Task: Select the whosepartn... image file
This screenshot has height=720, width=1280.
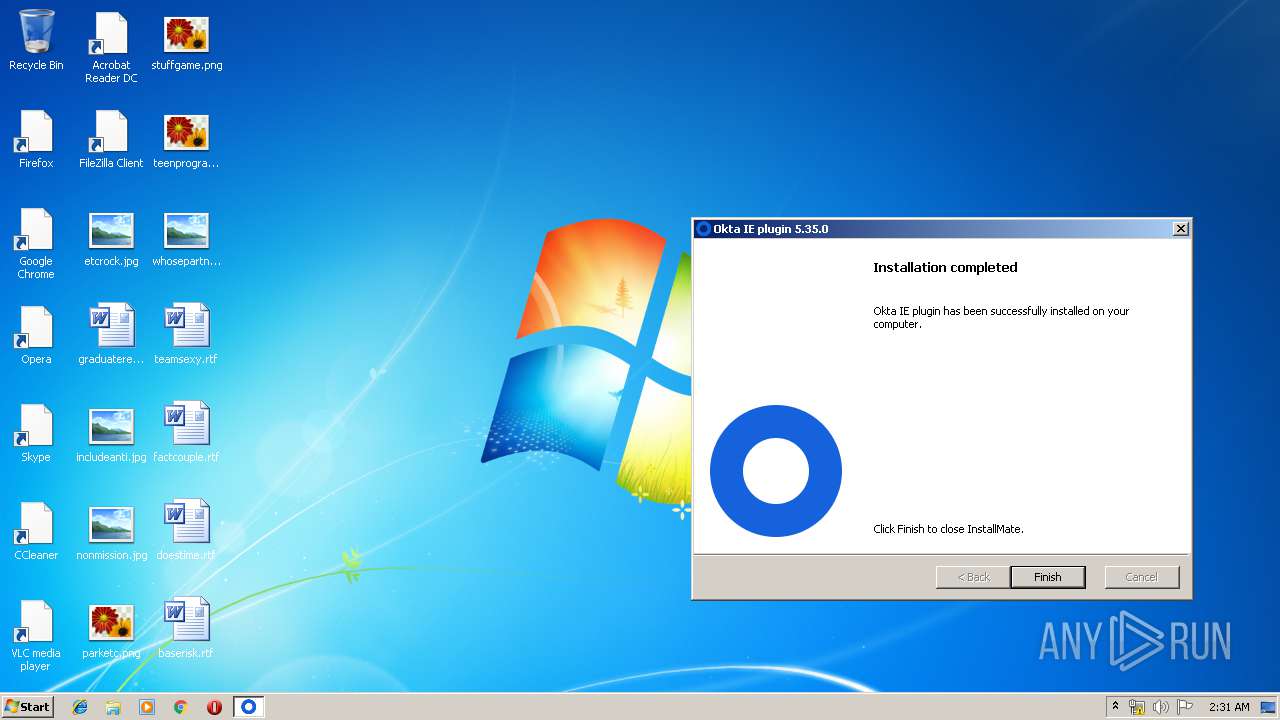Action: (x=186, y=238)
